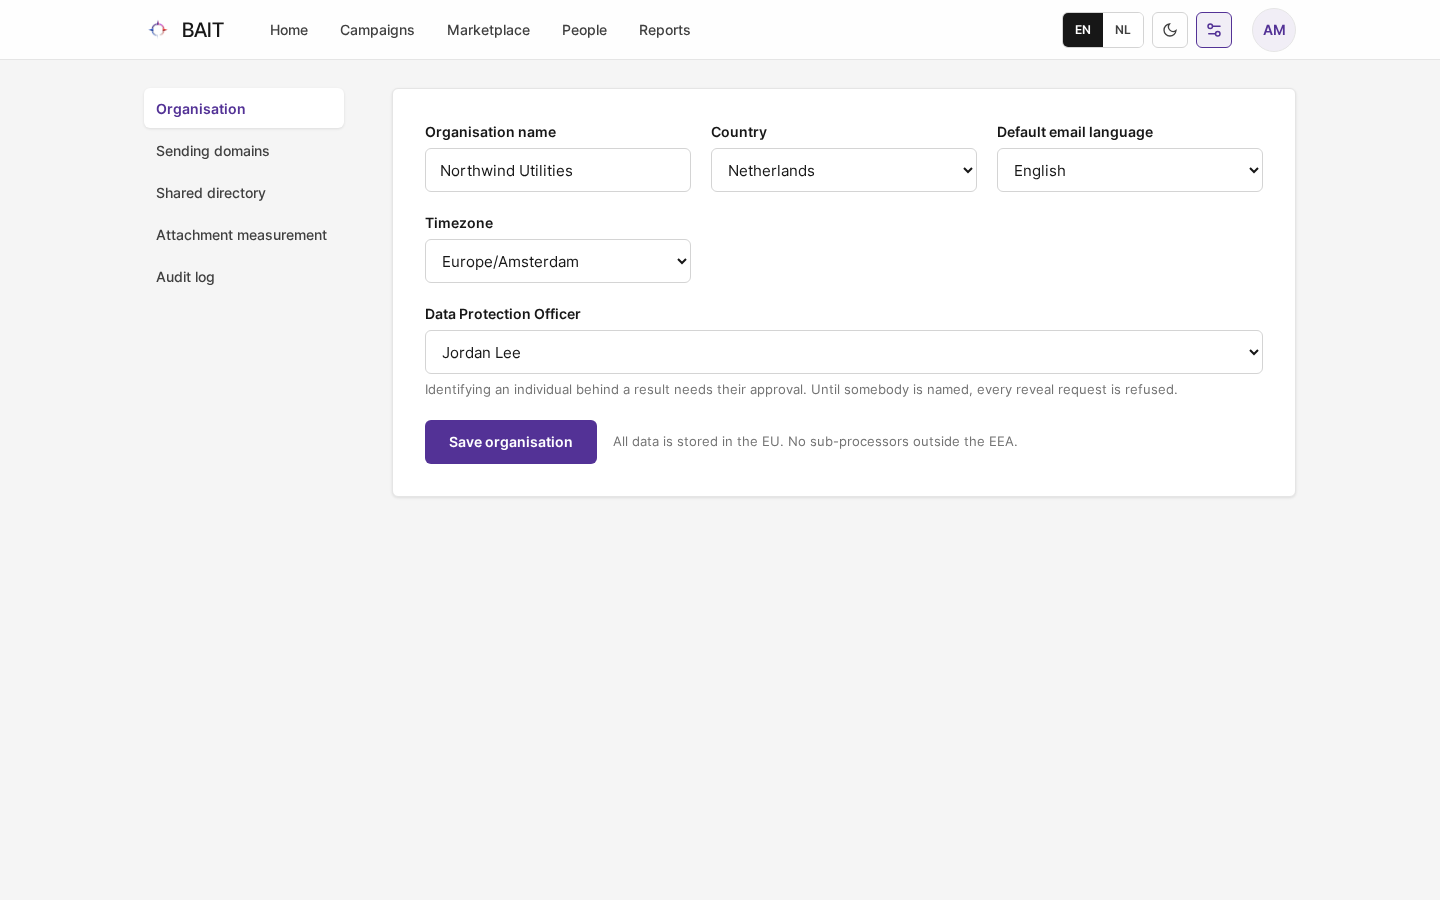The height and width of the screenshot is (900, 1440).
Task: Open the Timezone dropdown
Action: (x=558, y=261)
